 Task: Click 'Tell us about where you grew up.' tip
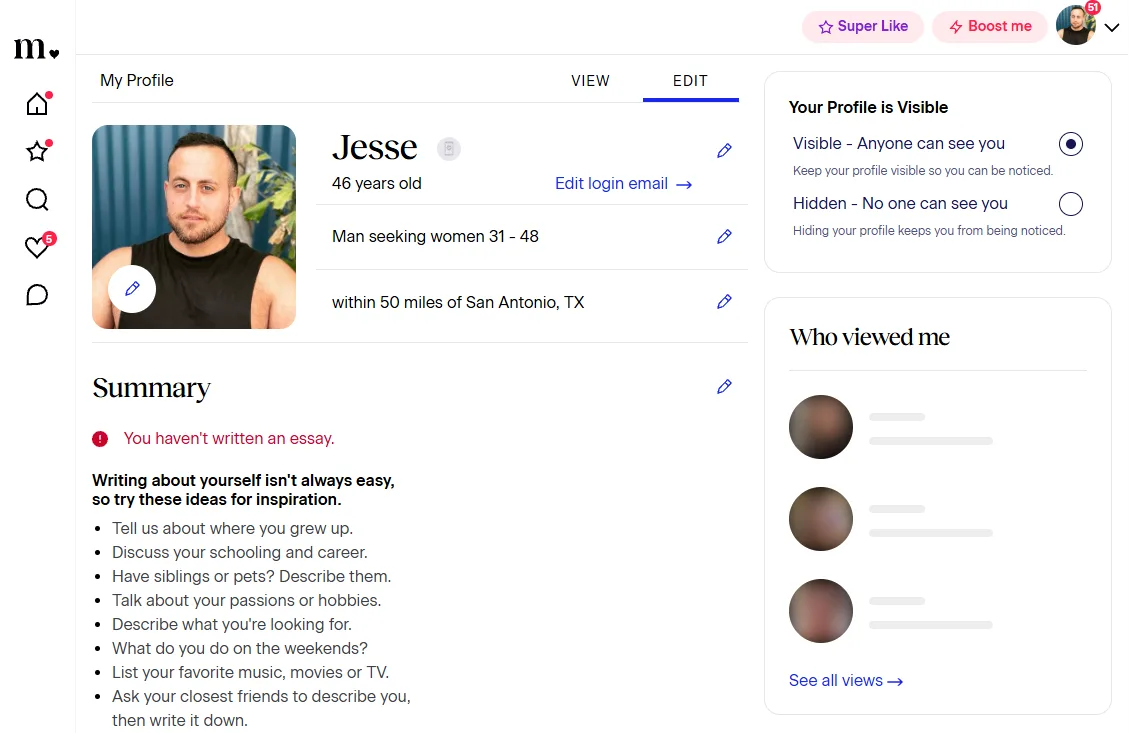(x=233, y=529)
